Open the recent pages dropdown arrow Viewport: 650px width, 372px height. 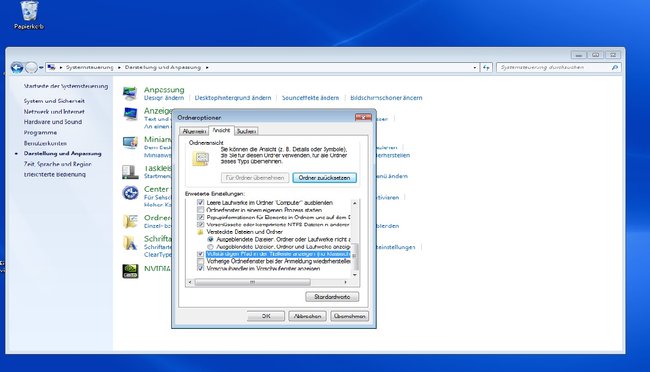click(x=41, y=68)
